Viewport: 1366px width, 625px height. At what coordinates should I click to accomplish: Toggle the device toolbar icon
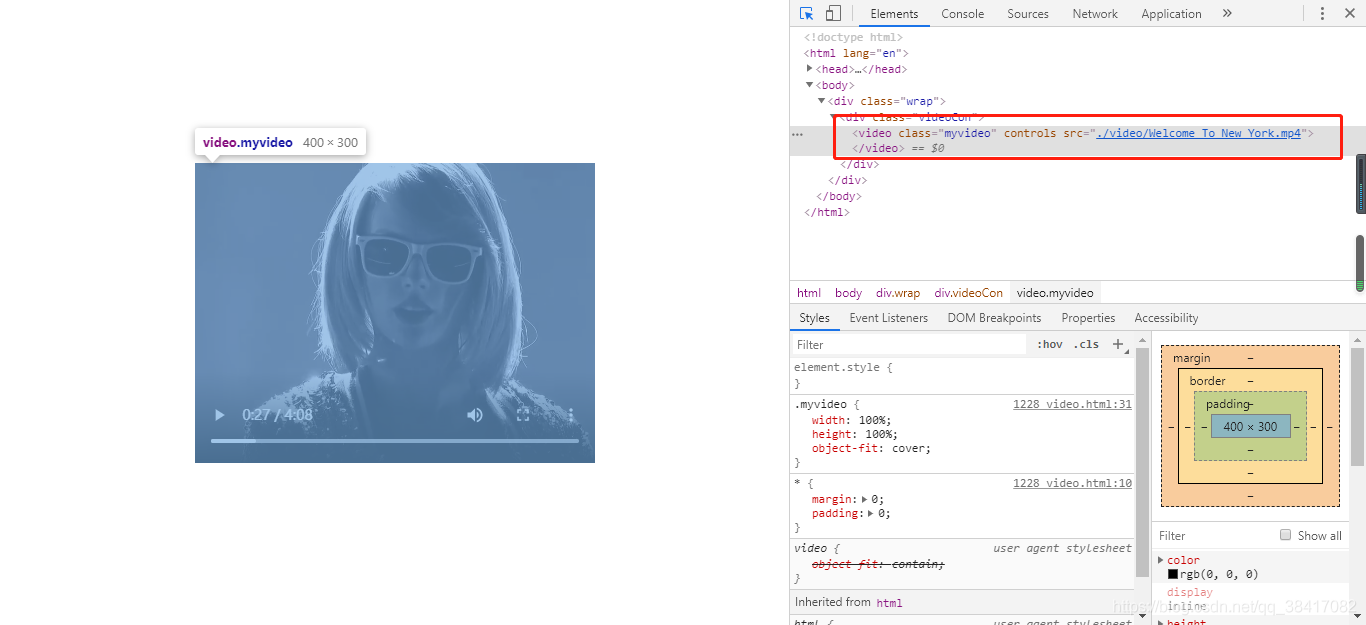tap(833, 13)
